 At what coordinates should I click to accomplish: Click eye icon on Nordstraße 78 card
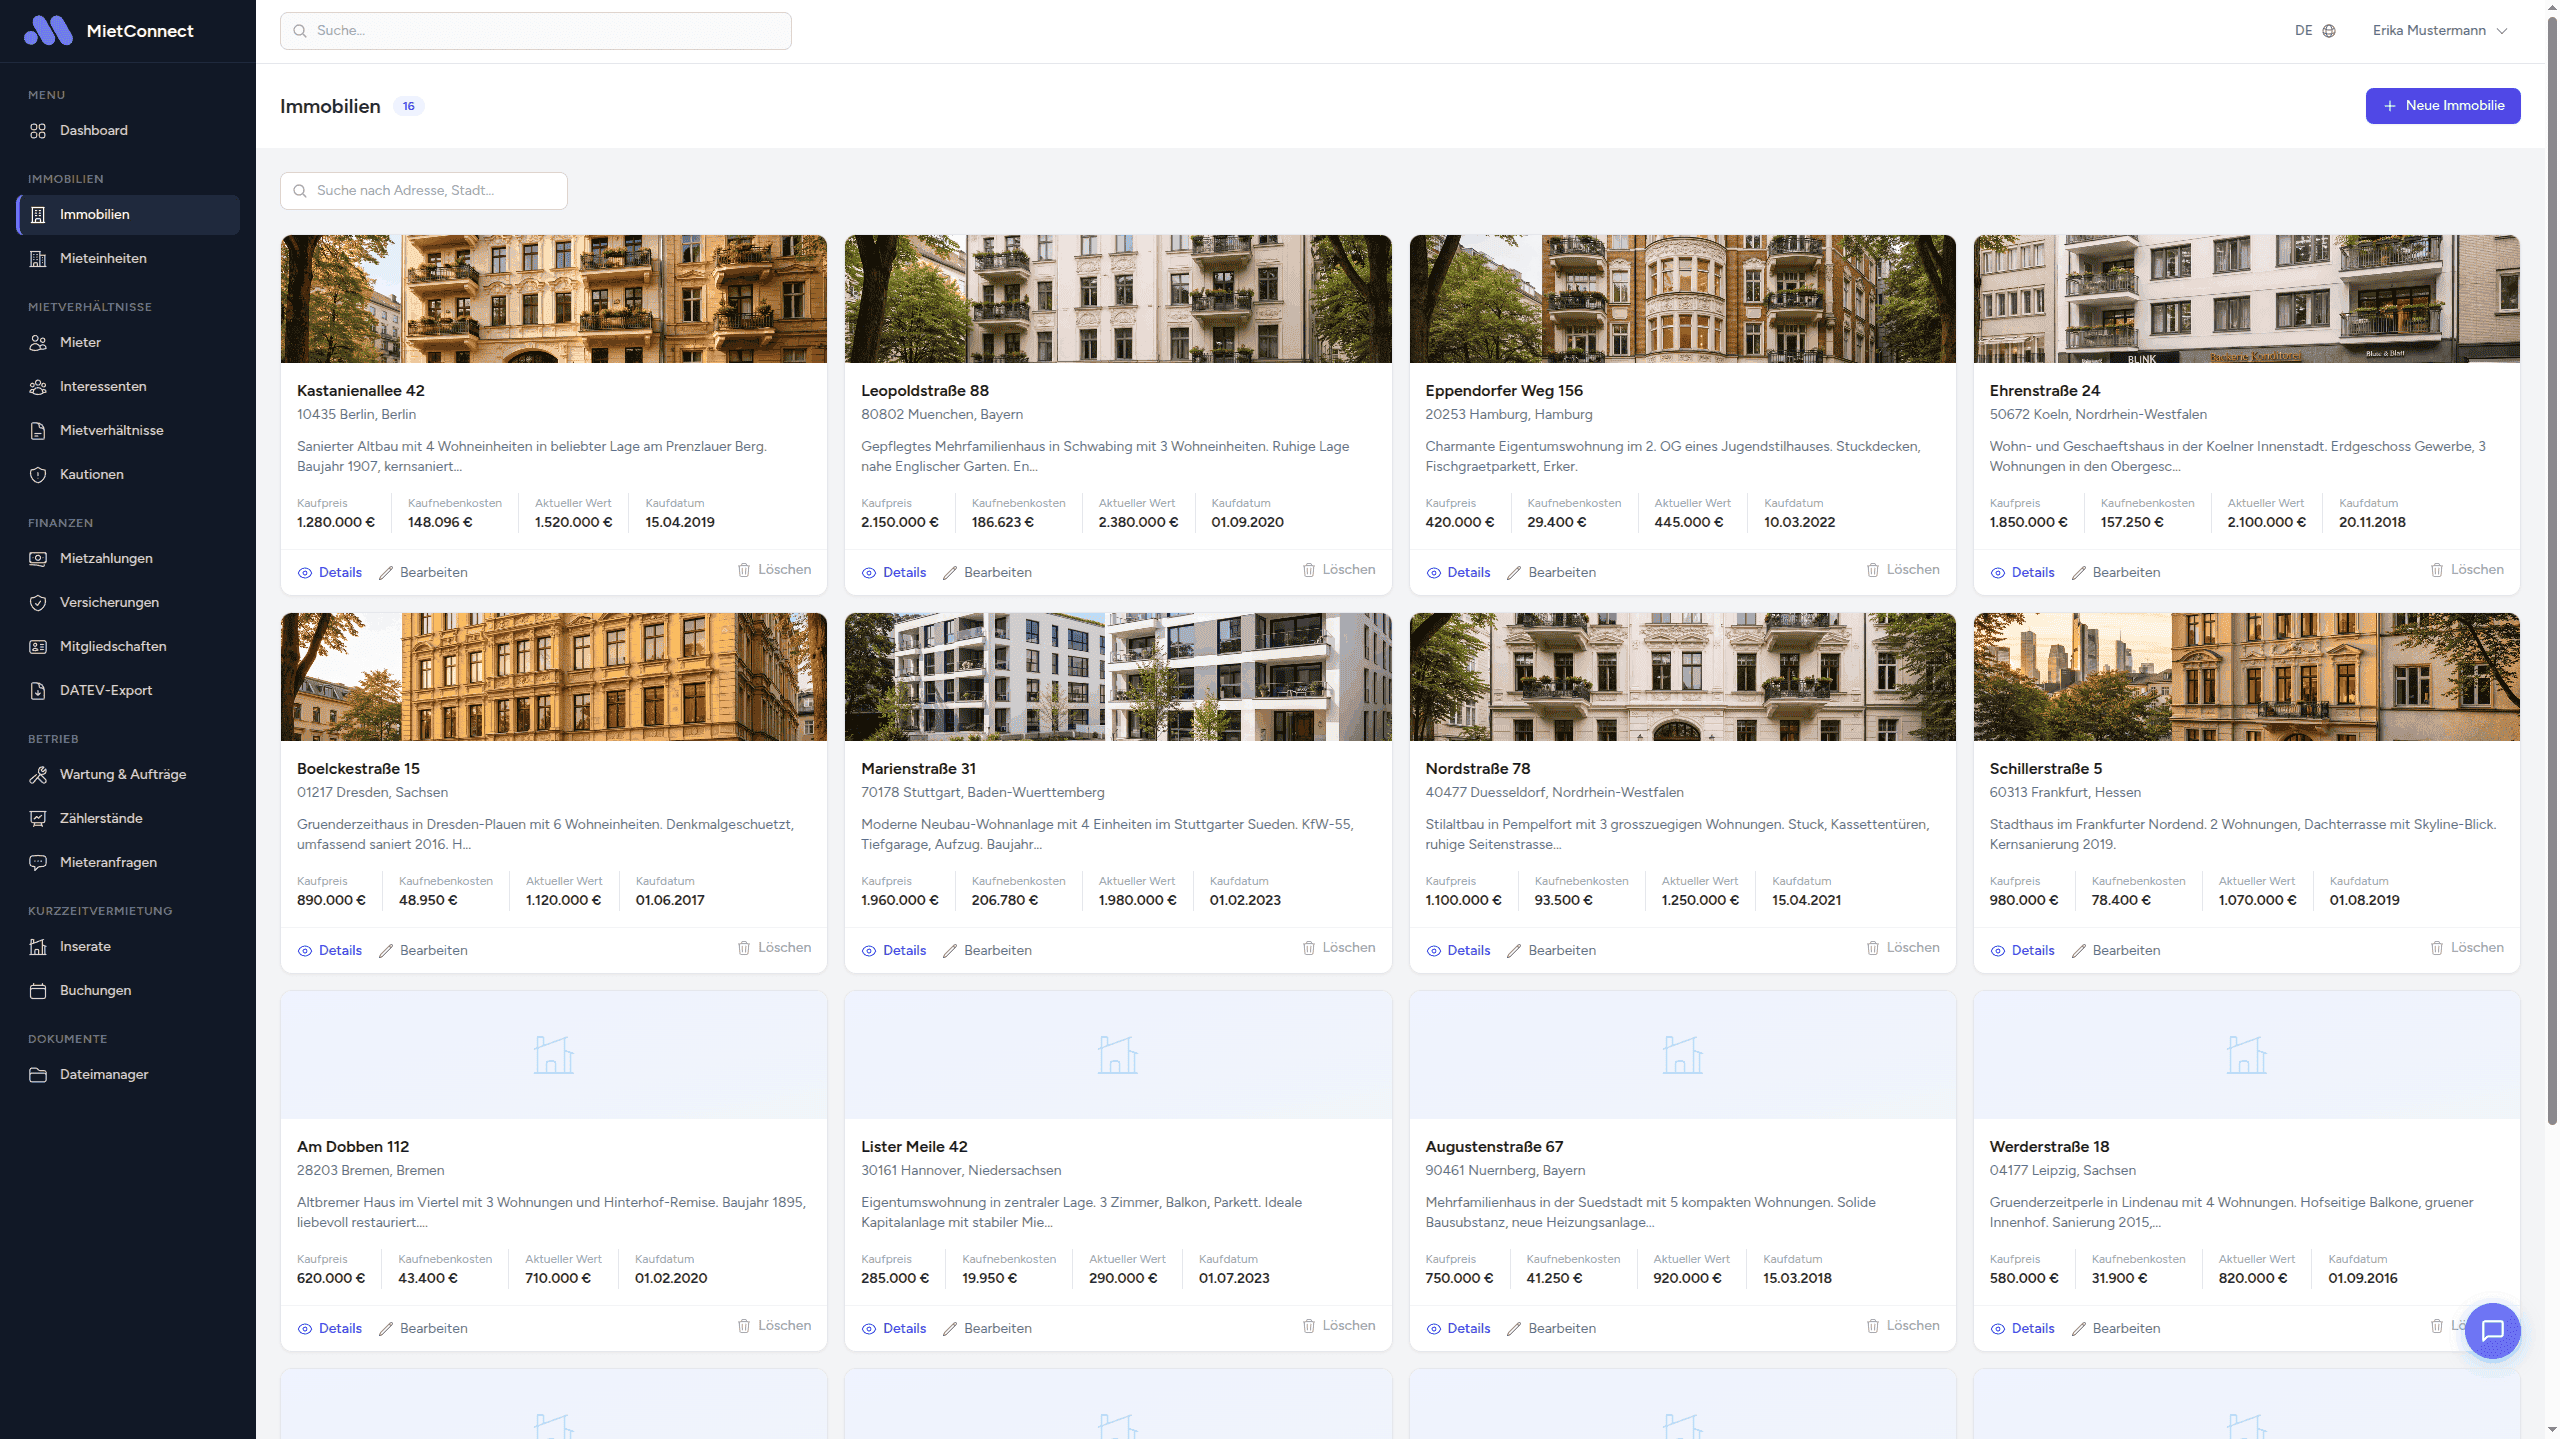1434,951
